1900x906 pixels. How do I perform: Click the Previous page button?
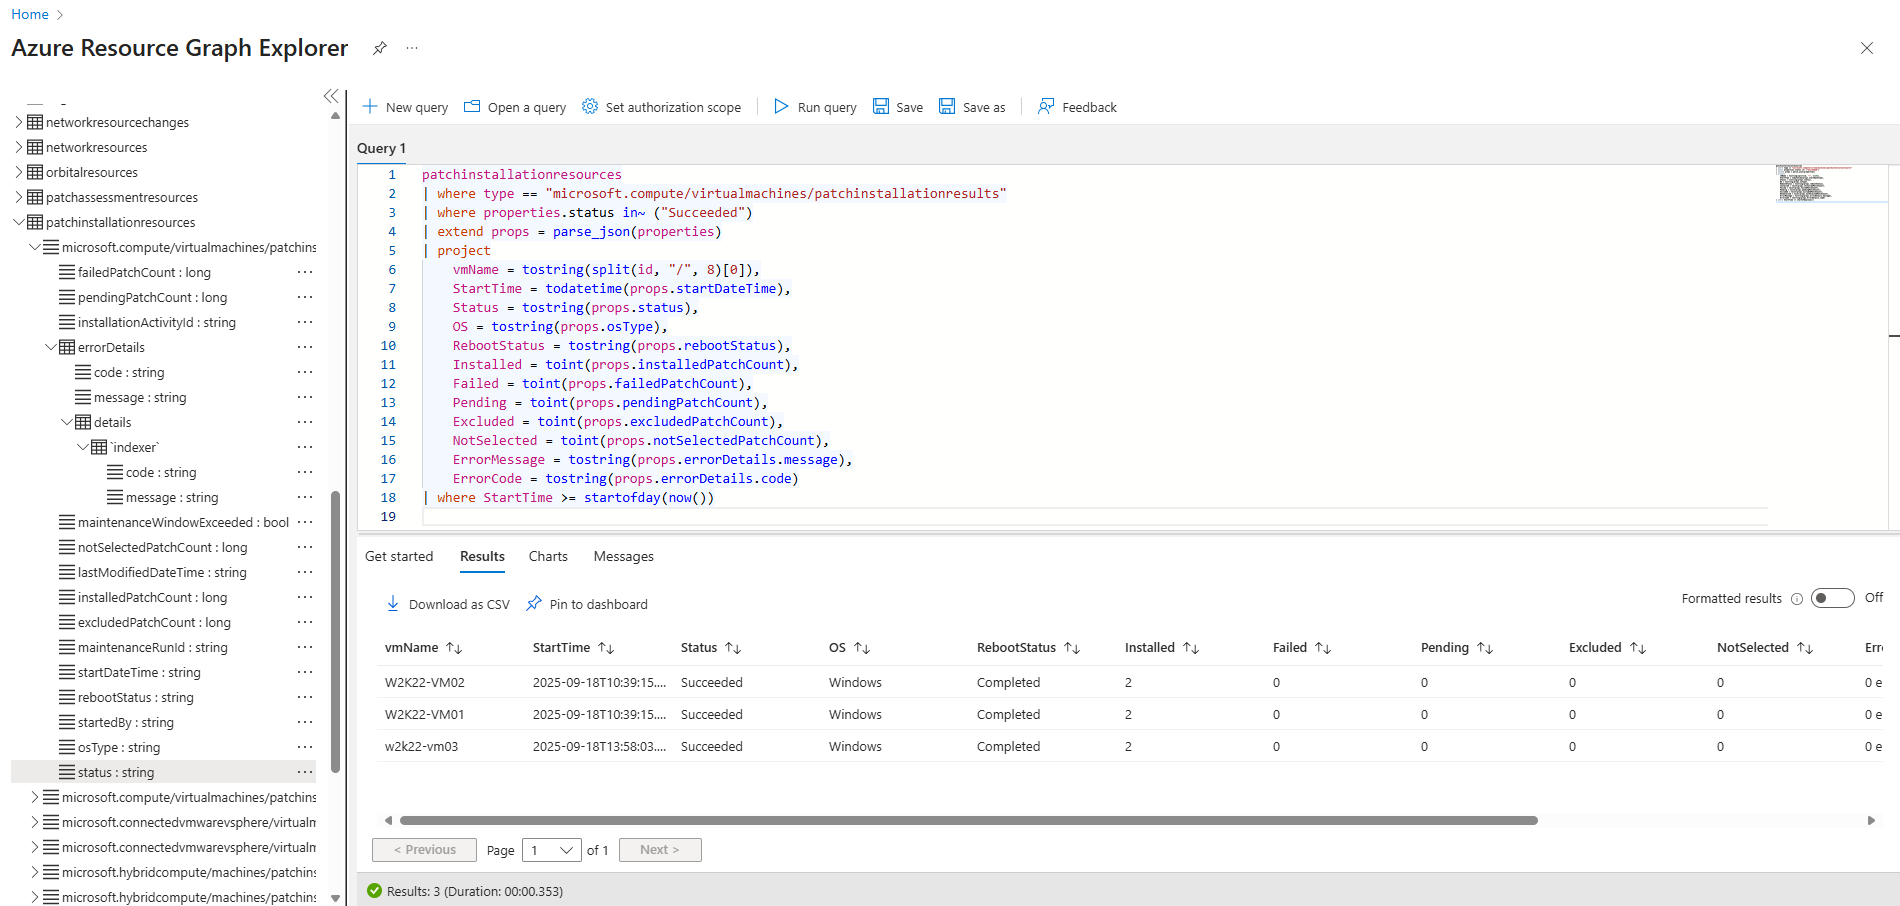[x=424, y=850]
